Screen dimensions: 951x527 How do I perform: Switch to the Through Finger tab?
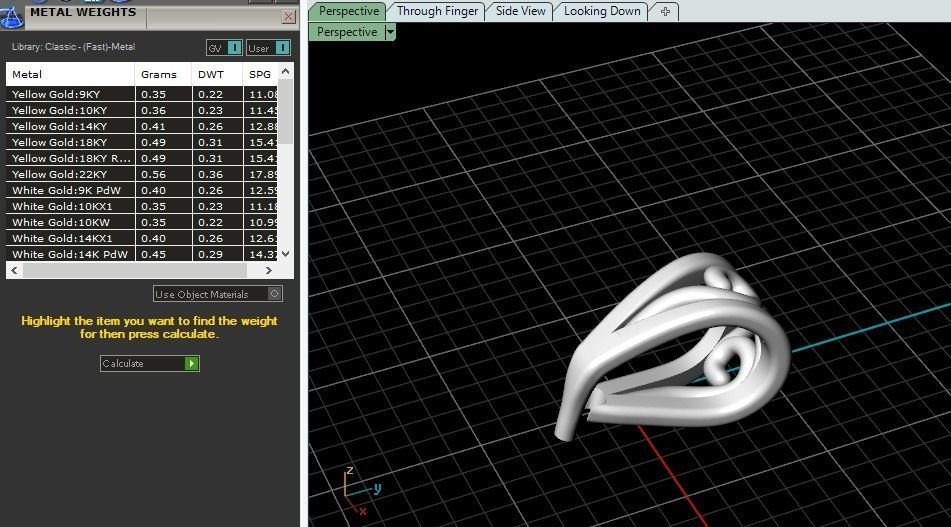click(437, 11)
